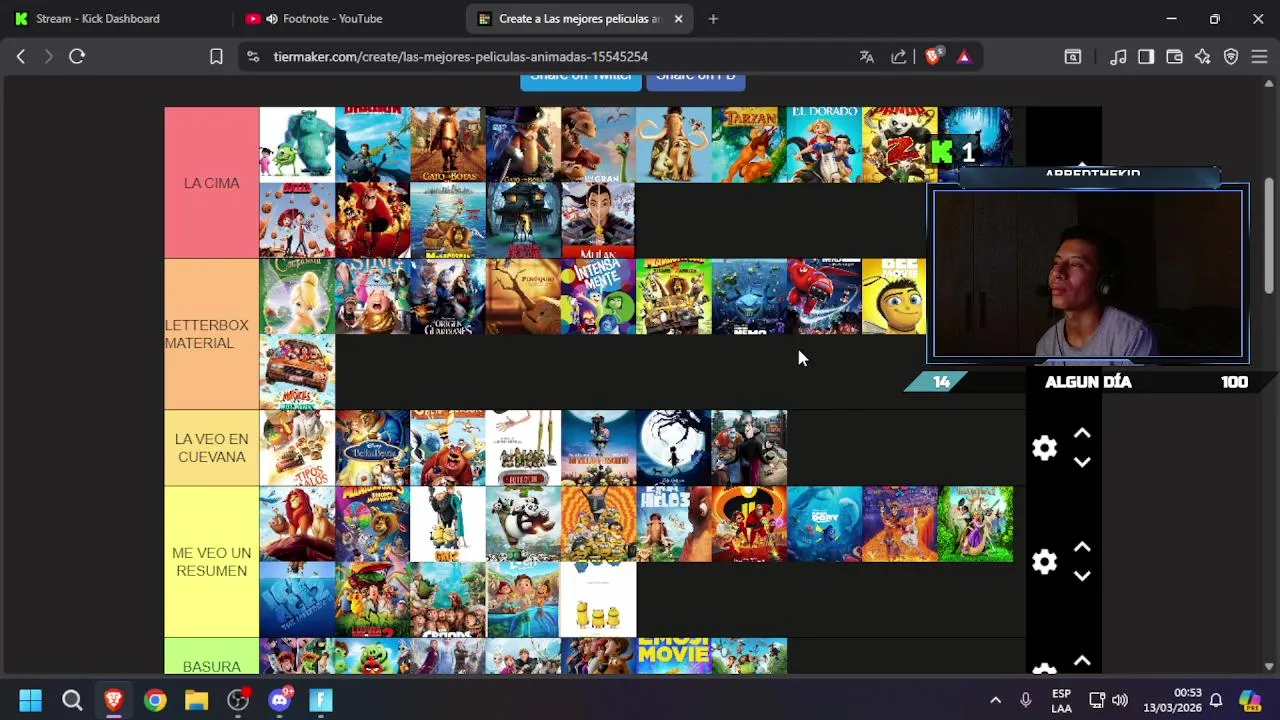Image resolution: width=1280 pixels, height=720 pixels.
Task: Open Fortnite from the taskbar
Action: [x=321, y=700]
